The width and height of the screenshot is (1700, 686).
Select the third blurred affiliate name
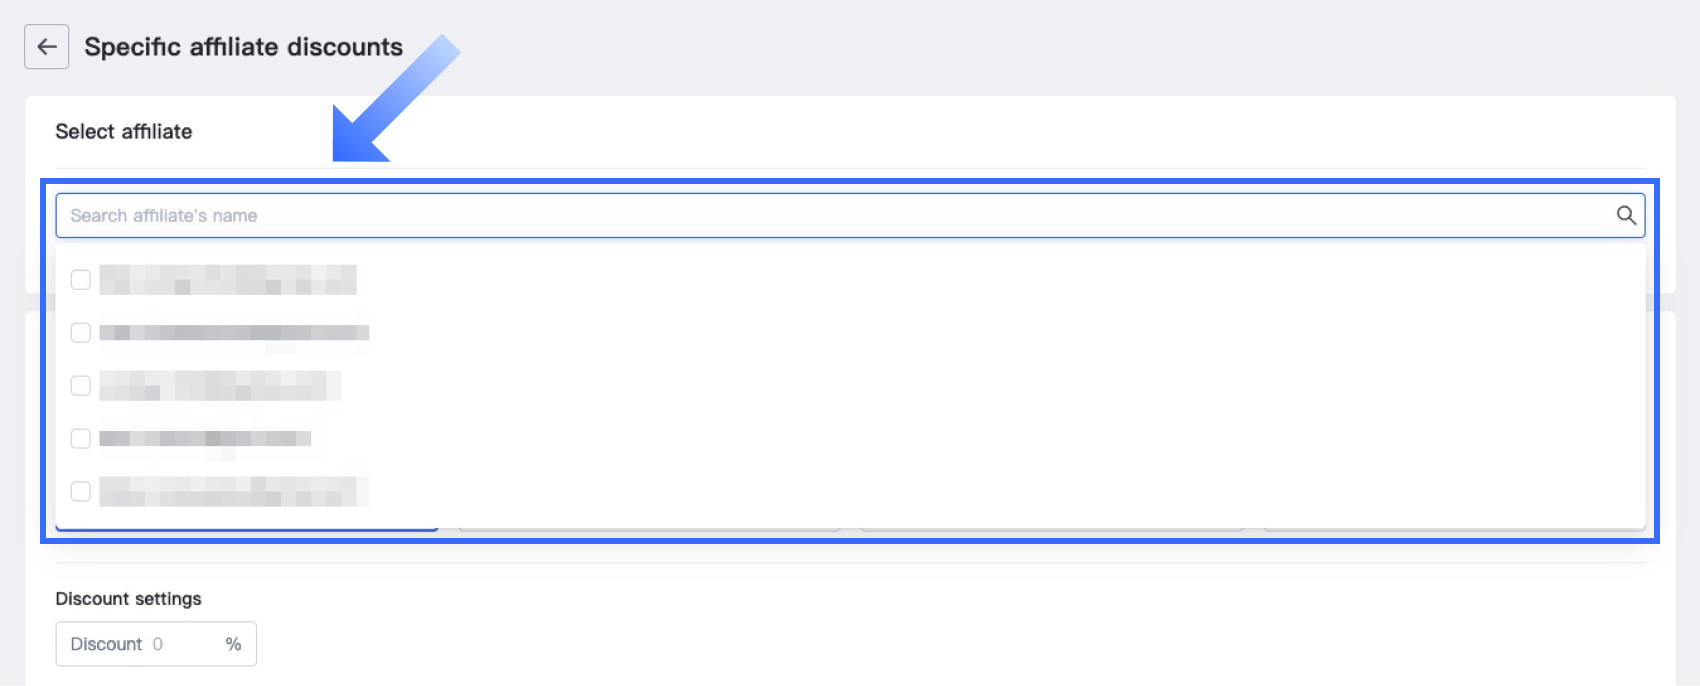tap(220, 386)
